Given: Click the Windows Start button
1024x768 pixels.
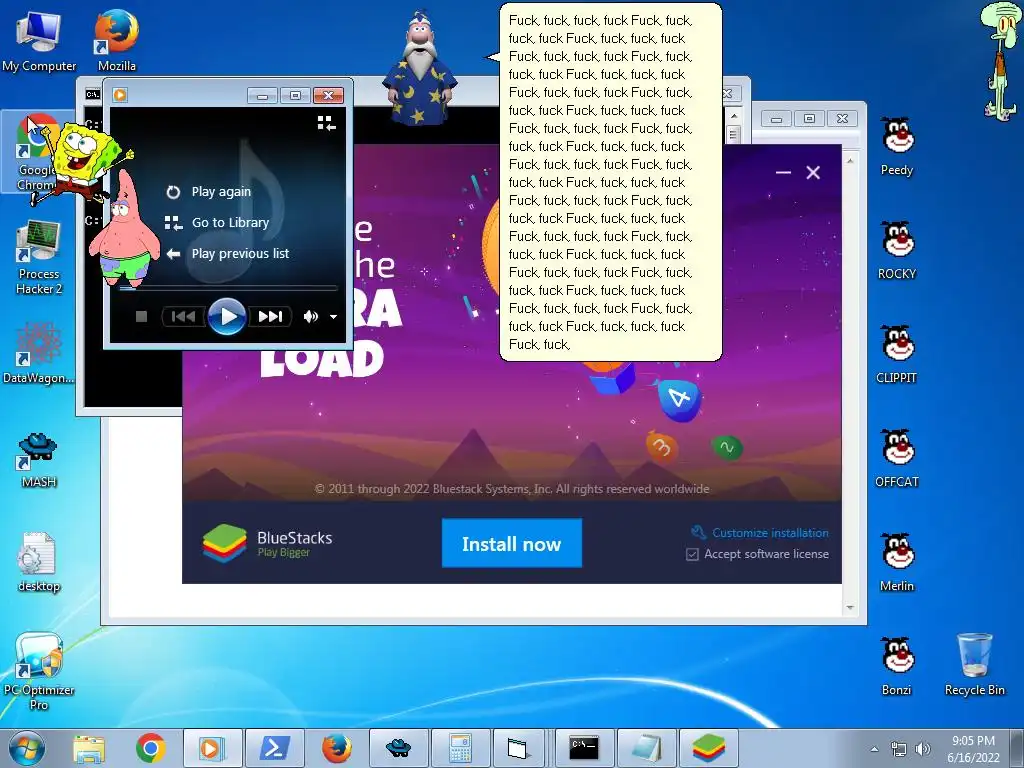Looking at the screenshot, I should click(x=27, y=748).
